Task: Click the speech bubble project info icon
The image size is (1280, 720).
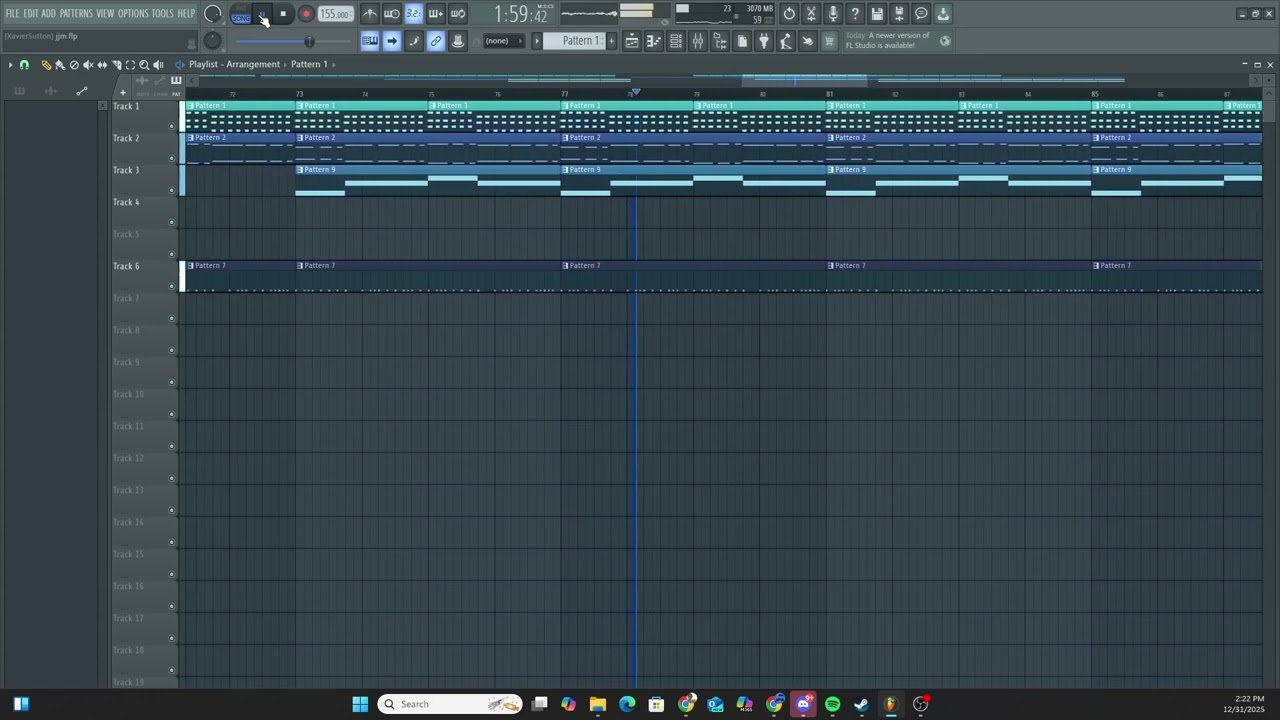Action: (921, 14)
